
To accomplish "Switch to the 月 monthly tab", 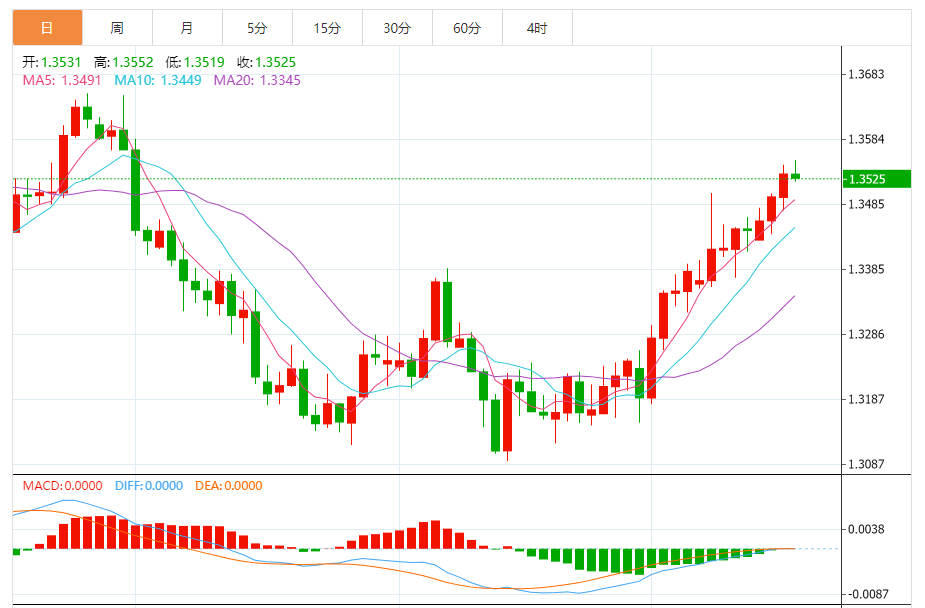I will click(187, 28).
